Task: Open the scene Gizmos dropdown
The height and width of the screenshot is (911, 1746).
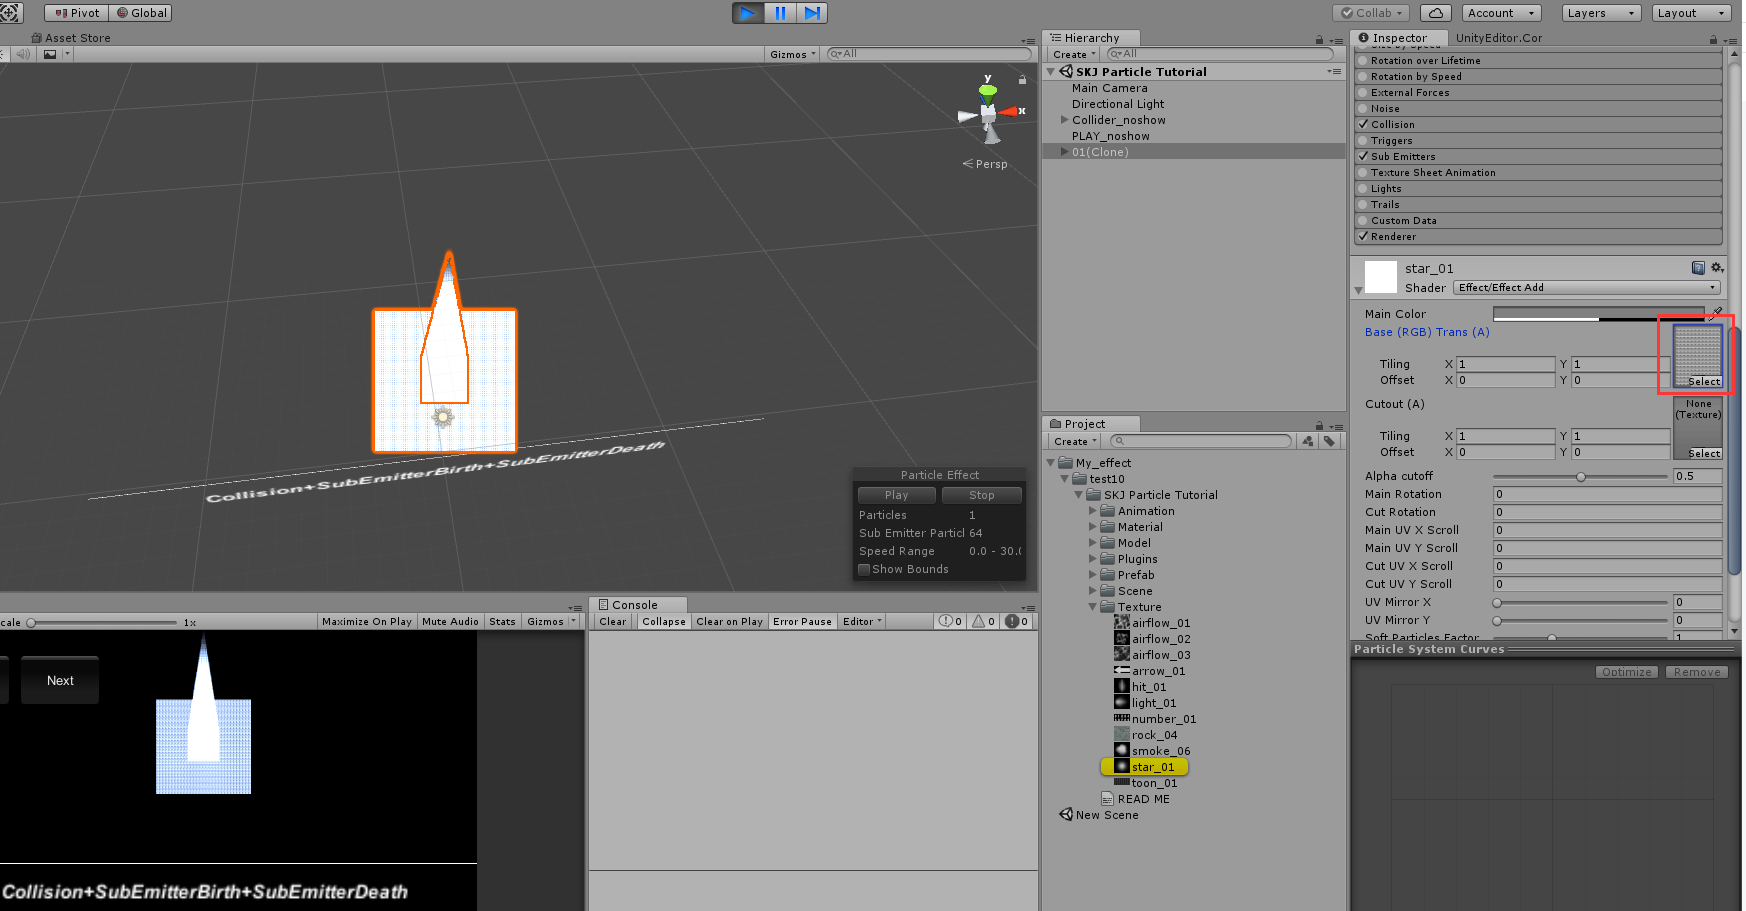Action: pos(793,54)
